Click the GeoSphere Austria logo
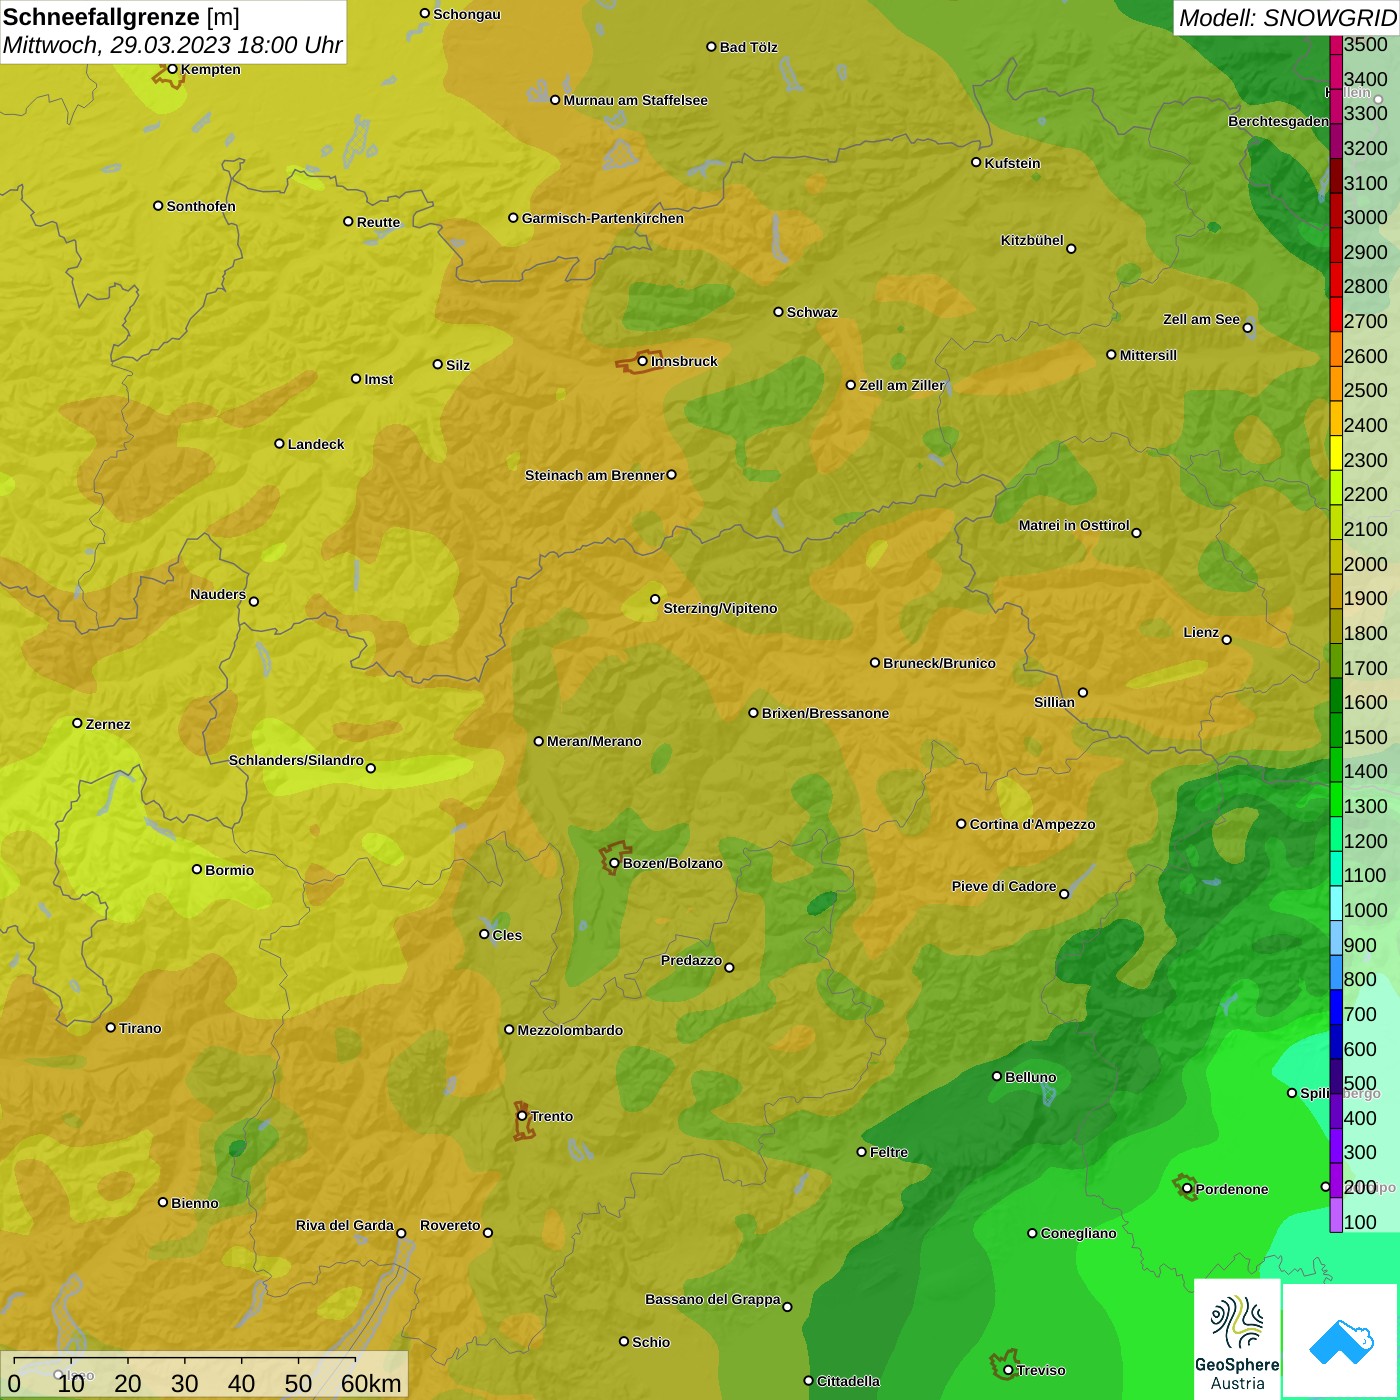The width and height of the screenshot is (1400, 1400). [1237, 1339]
